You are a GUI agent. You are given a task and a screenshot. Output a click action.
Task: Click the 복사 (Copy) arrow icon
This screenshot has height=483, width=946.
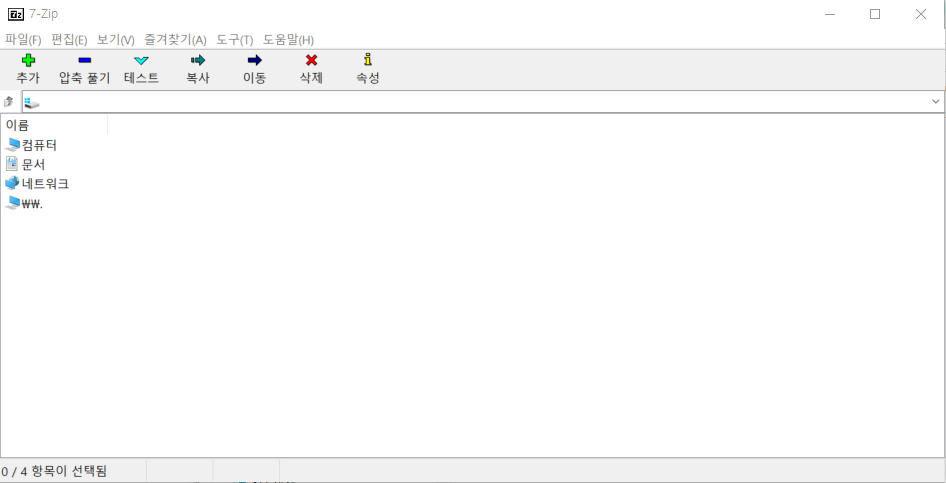click(198, 60)
